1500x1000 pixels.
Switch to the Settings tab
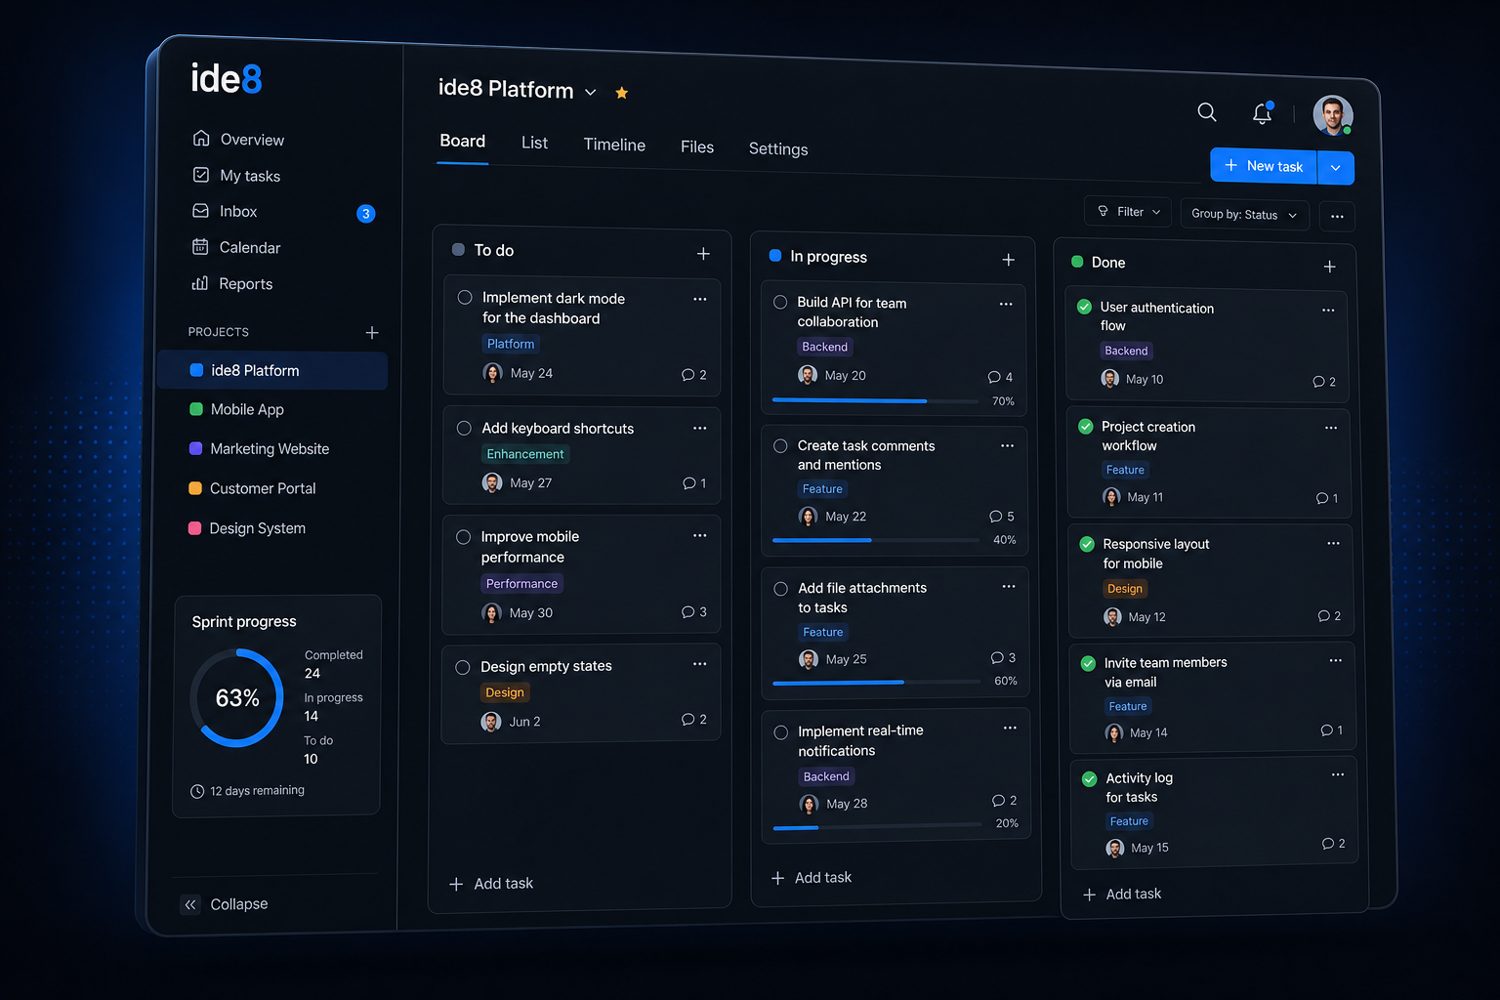click(778, 149)
